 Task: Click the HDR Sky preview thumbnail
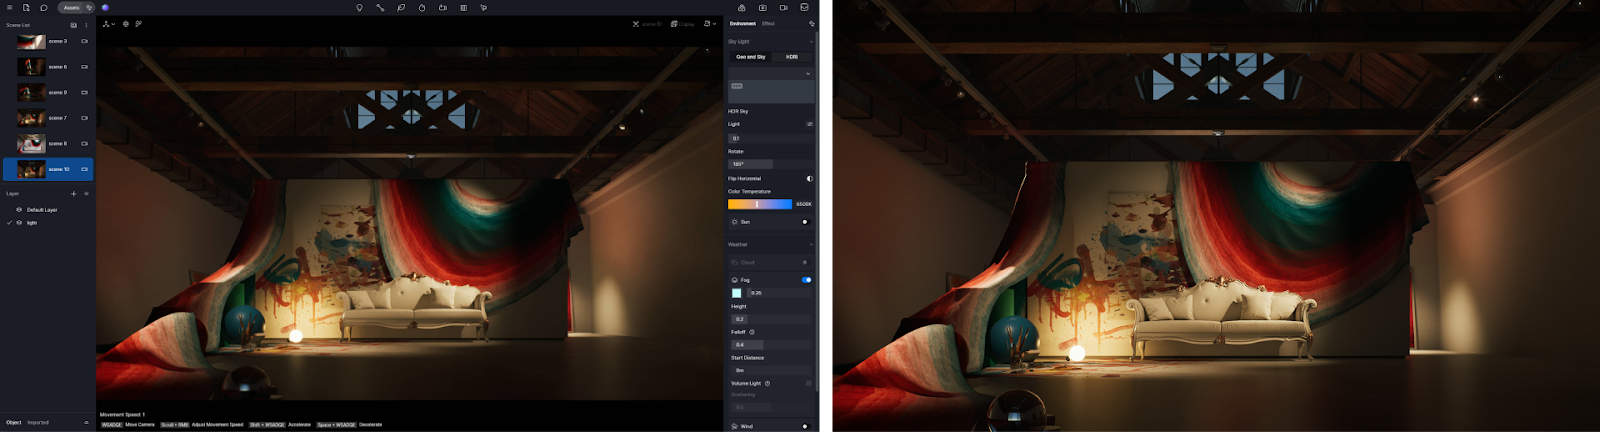pos(771,91)
